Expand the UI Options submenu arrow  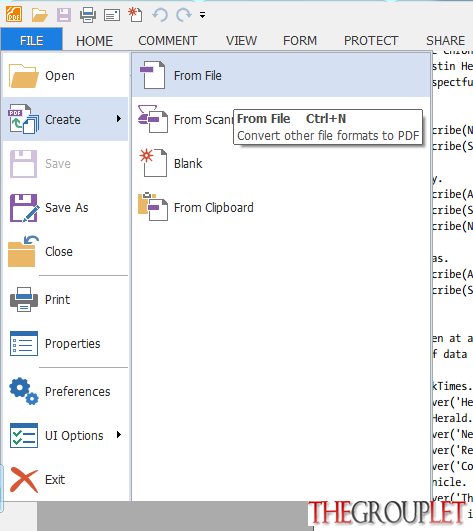tap(119, 434)
